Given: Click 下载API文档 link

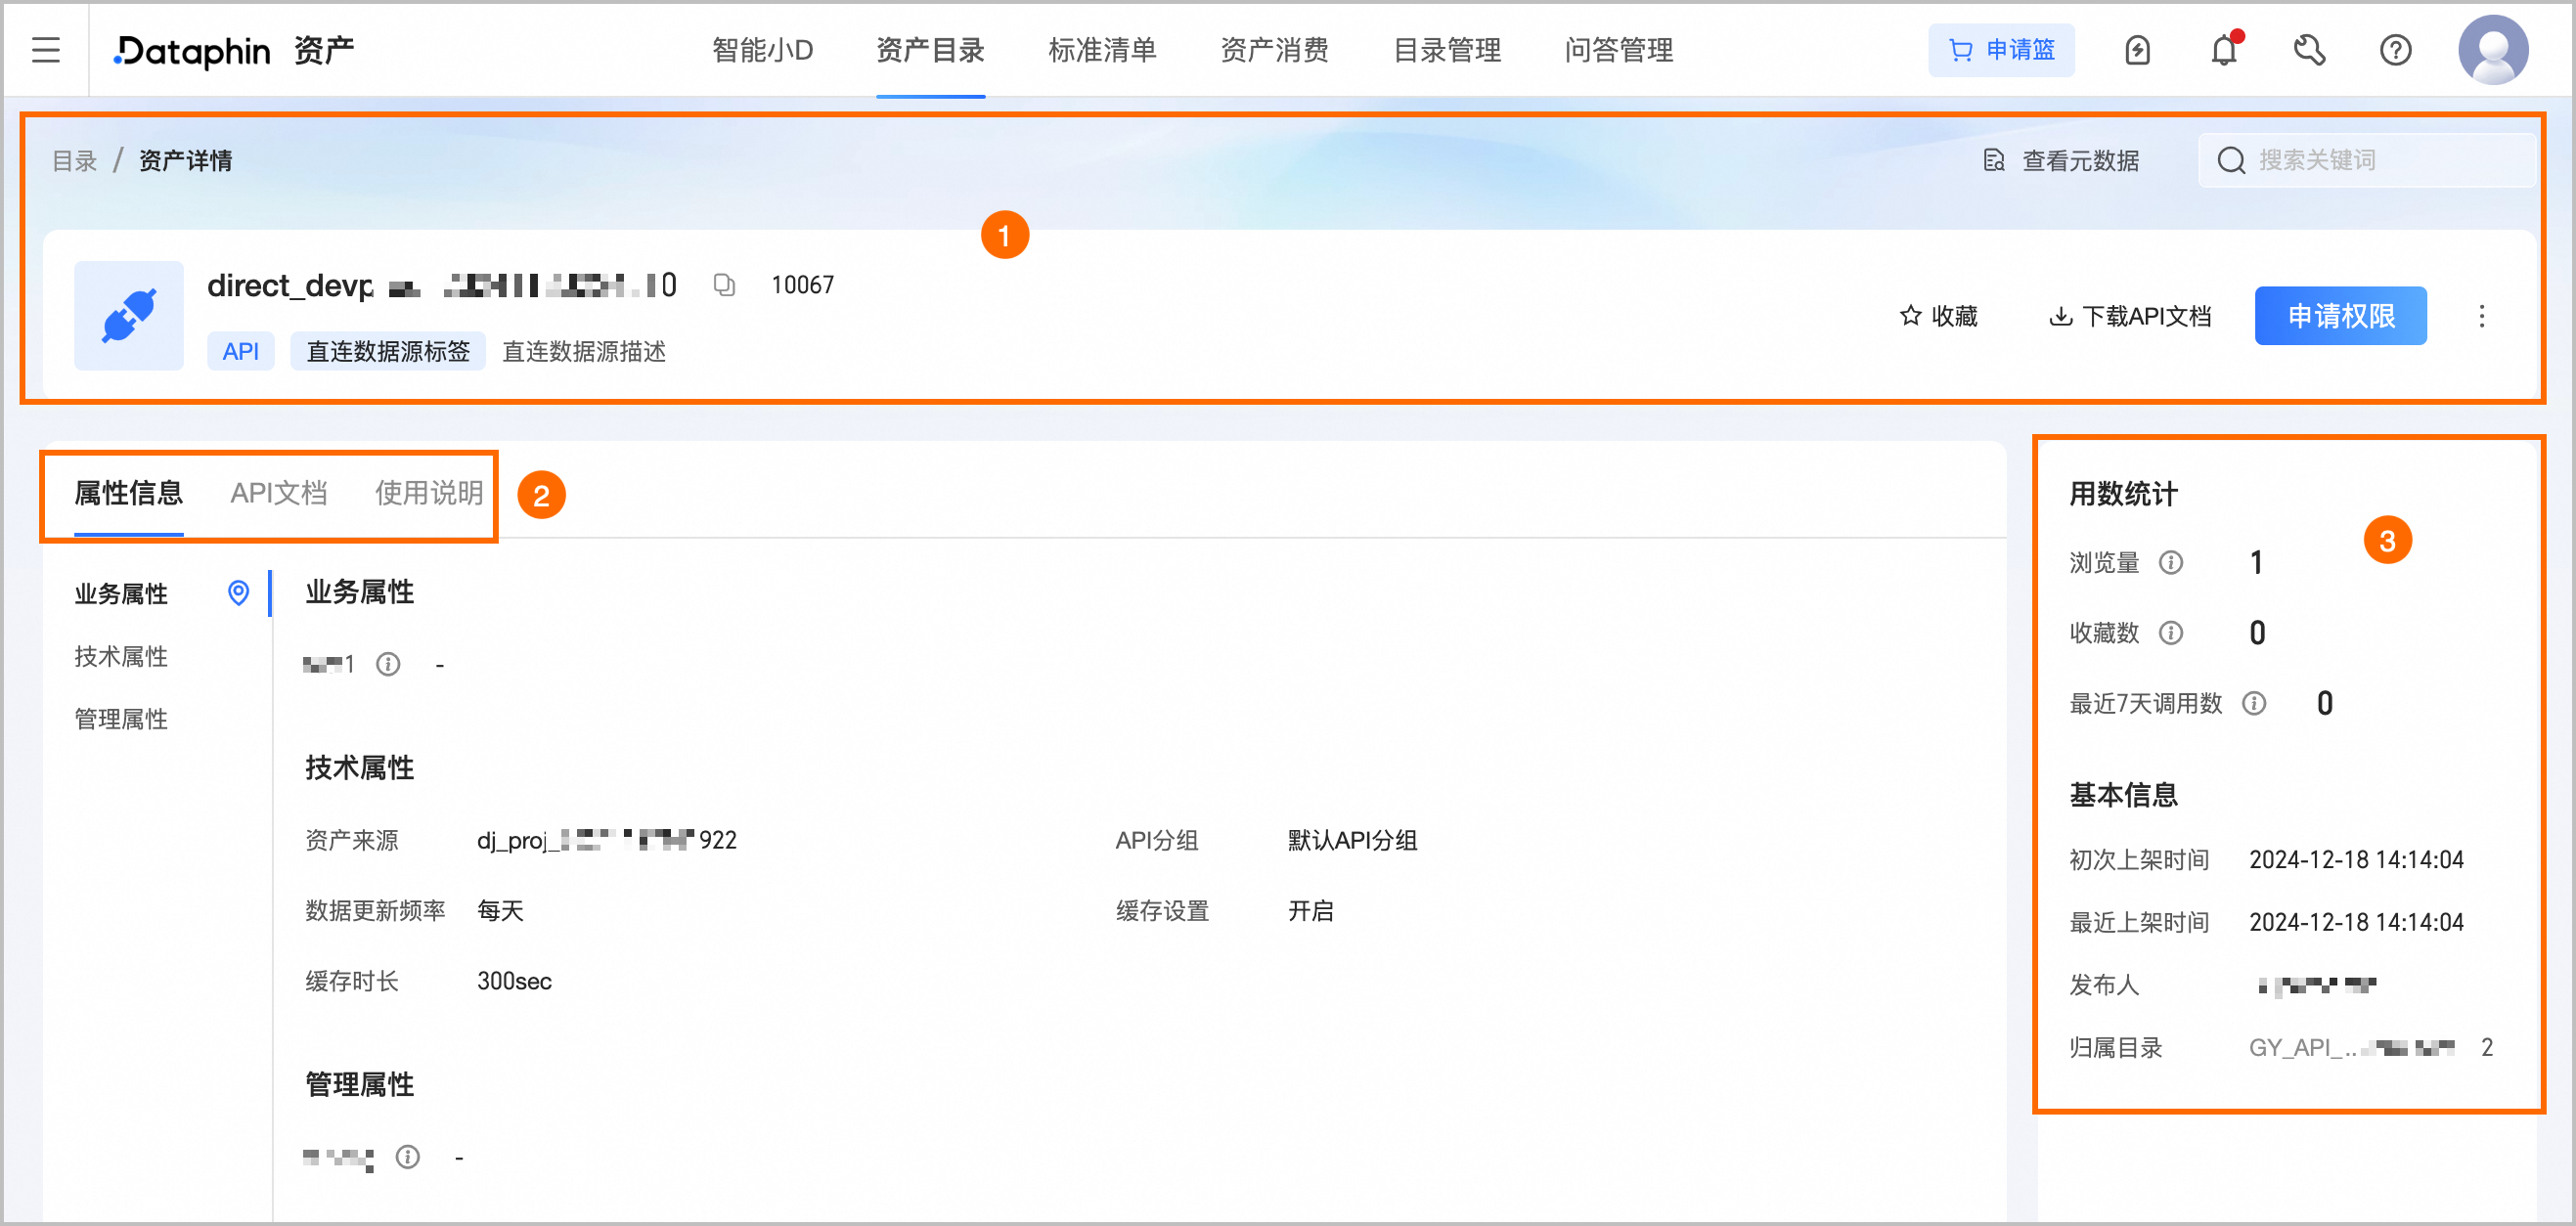Looking at the screenshot, I should click(x=2131, y=317).
